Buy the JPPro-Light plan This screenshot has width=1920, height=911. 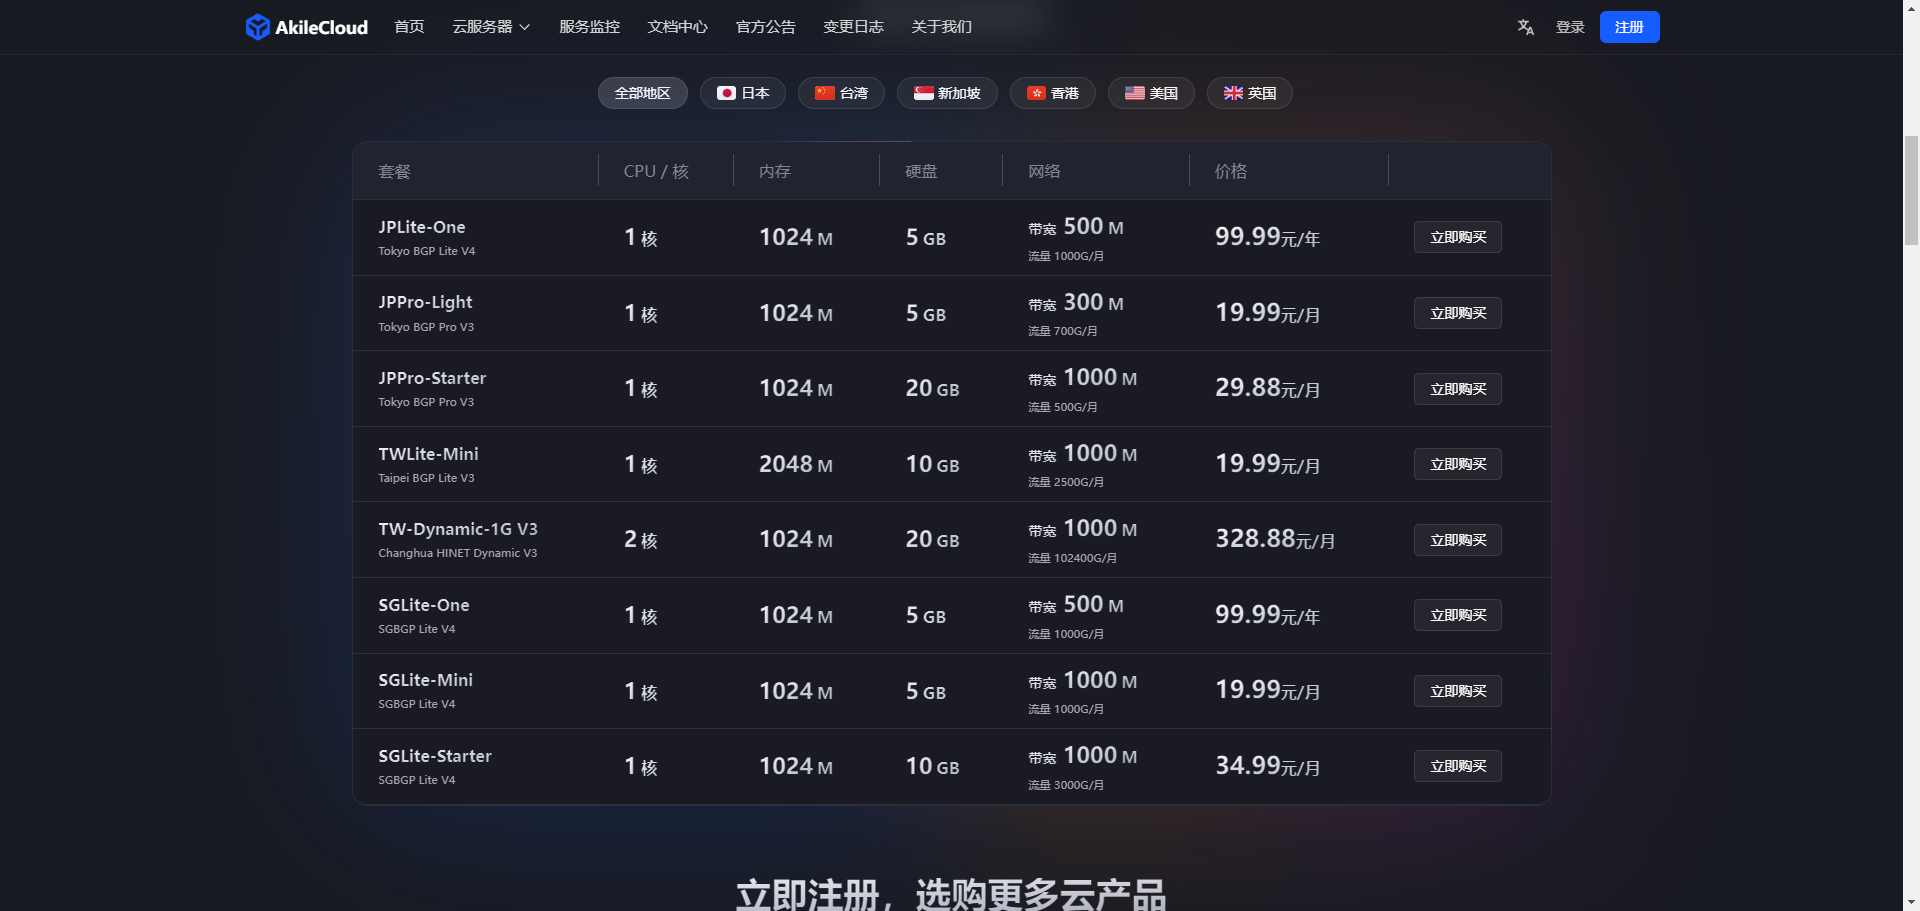click(1457, 313)
